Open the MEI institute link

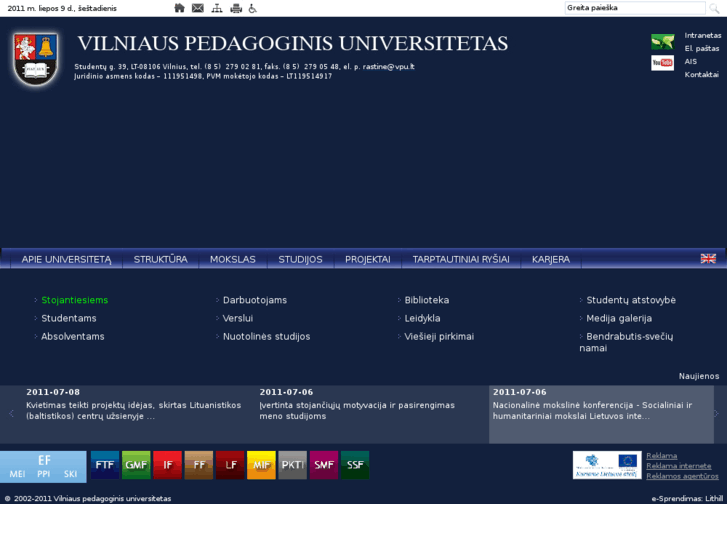[18, 474]
